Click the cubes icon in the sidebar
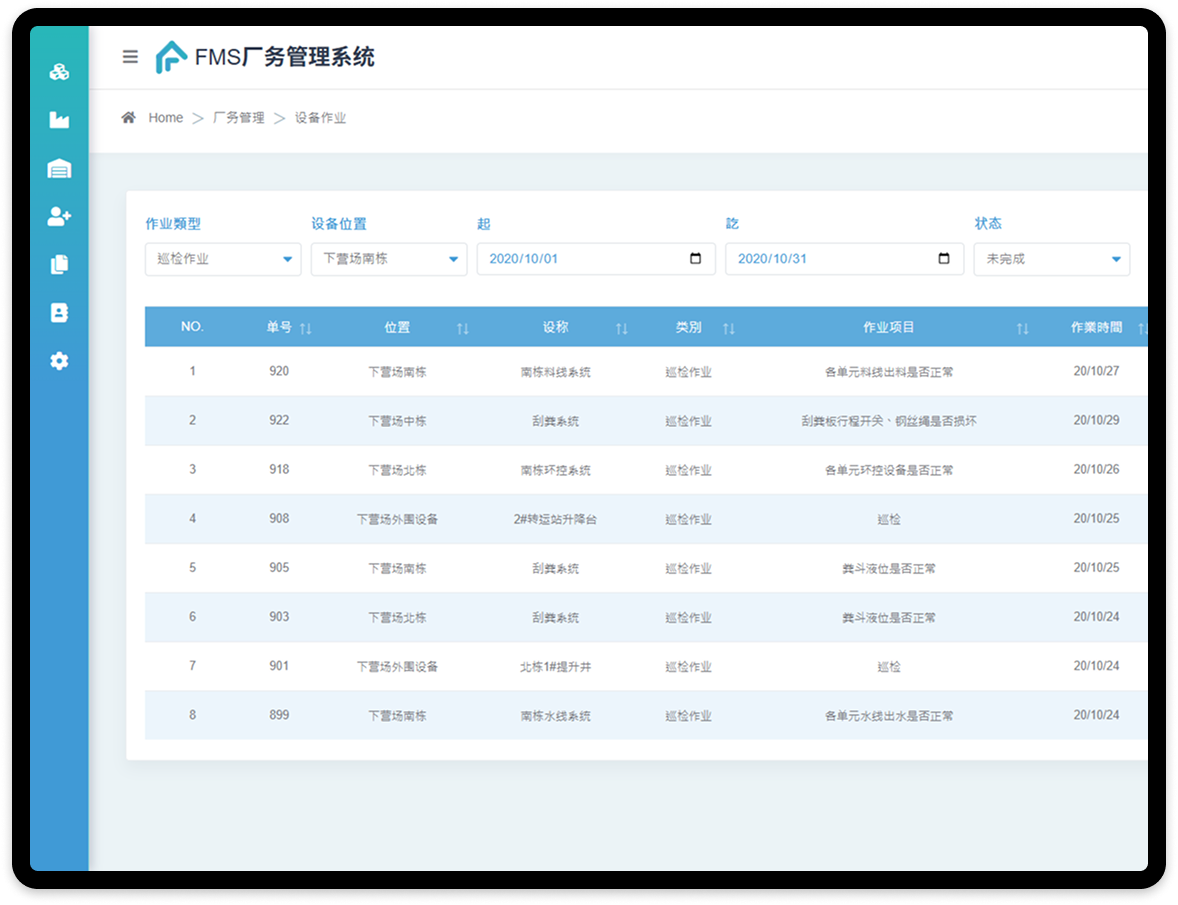The height and width of the screenshot is (905, 1178). 59,72
